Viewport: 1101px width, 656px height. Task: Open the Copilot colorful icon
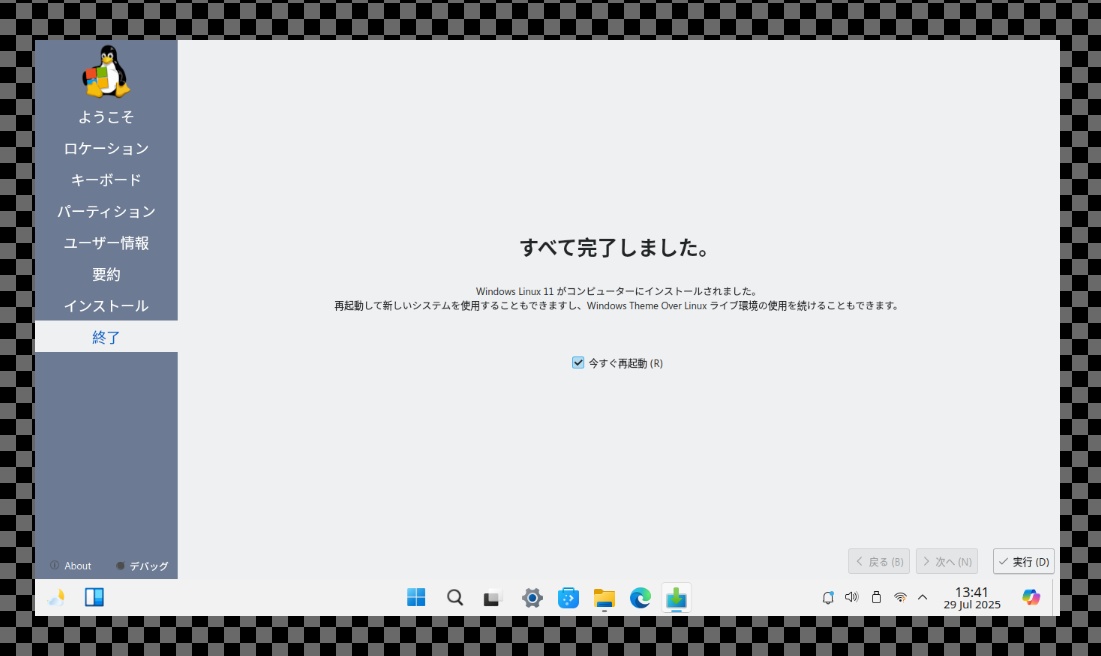(1031, 598)
